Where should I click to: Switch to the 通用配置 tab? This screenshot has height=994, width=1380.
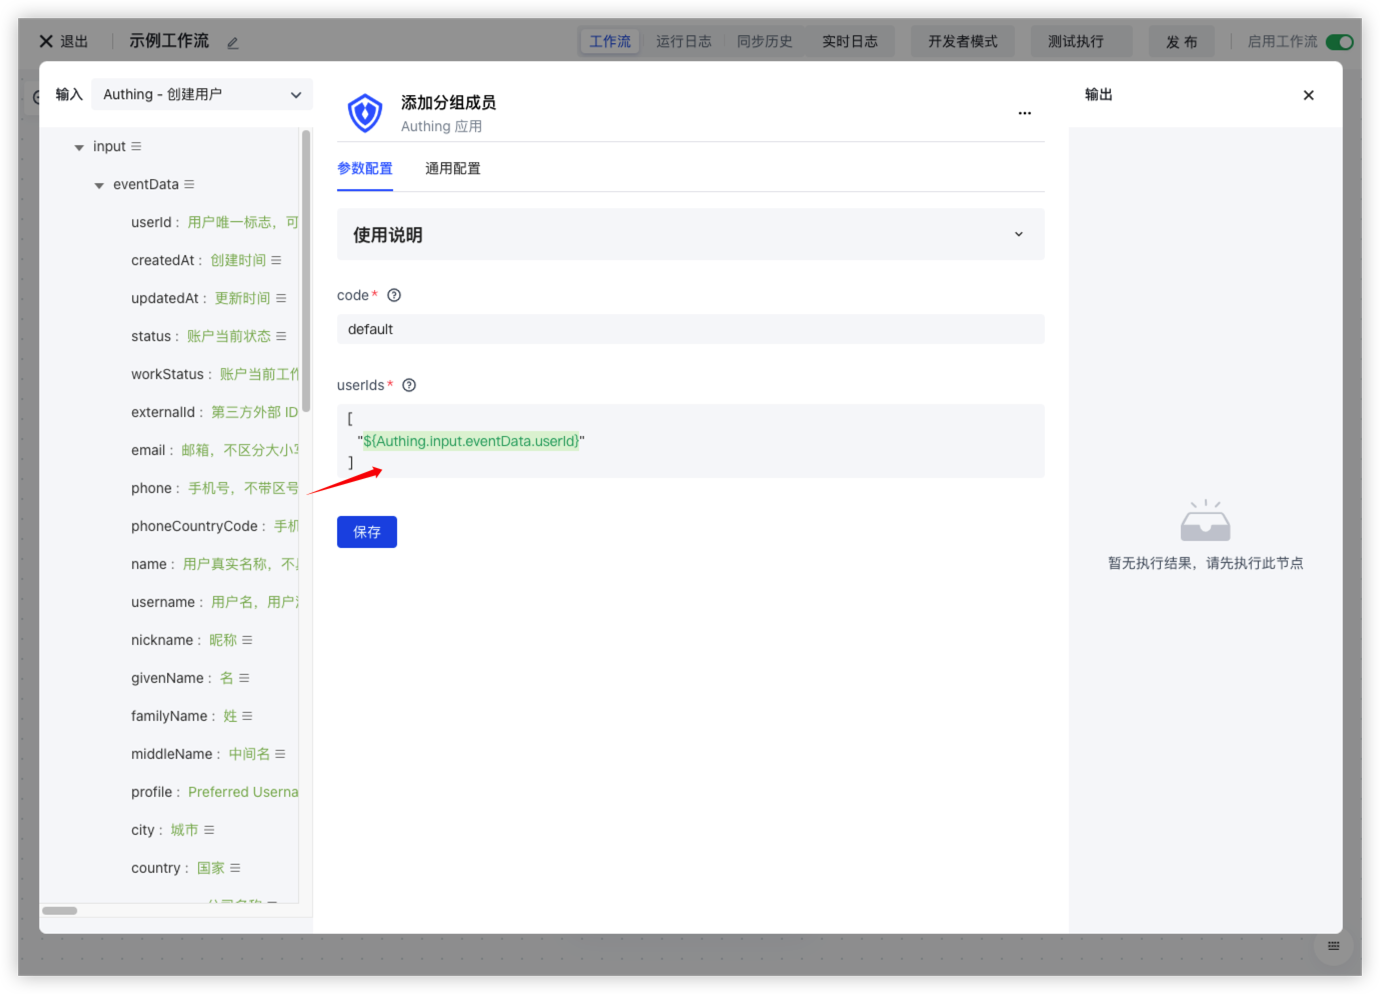click(x=452, y=169)
